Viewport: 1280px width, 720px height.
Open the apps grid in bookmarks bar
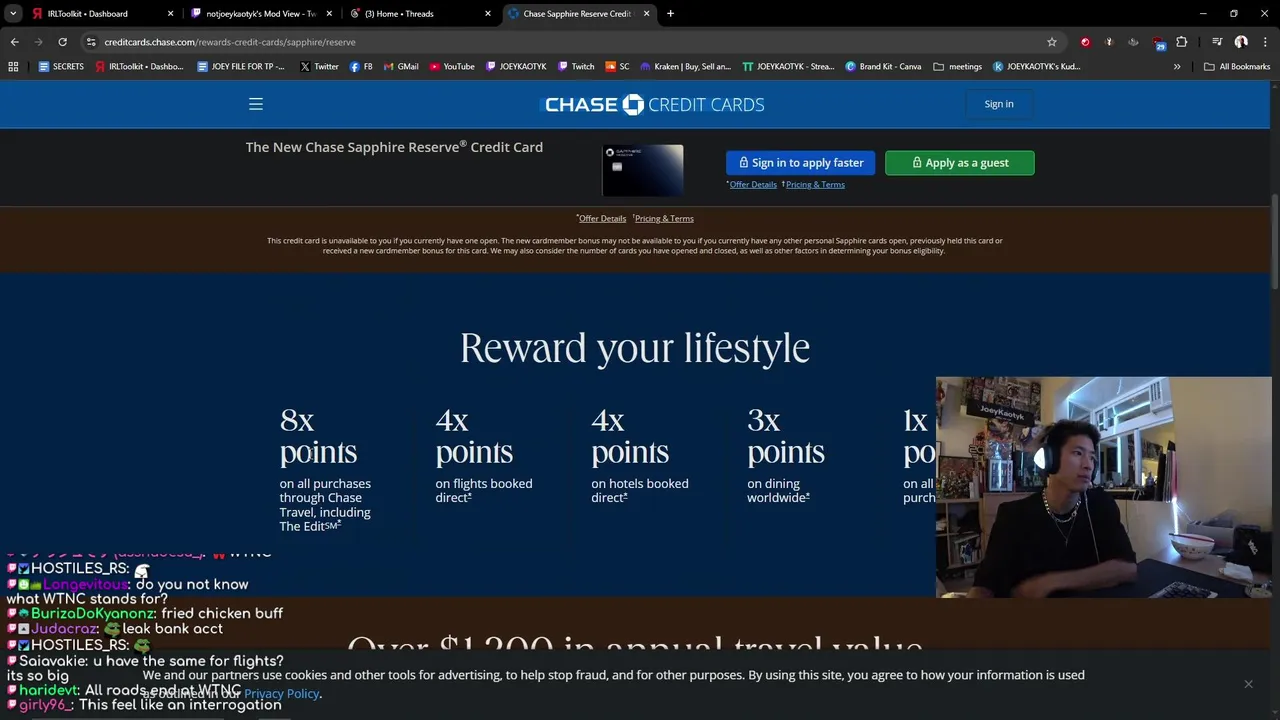tap(13, 67)
